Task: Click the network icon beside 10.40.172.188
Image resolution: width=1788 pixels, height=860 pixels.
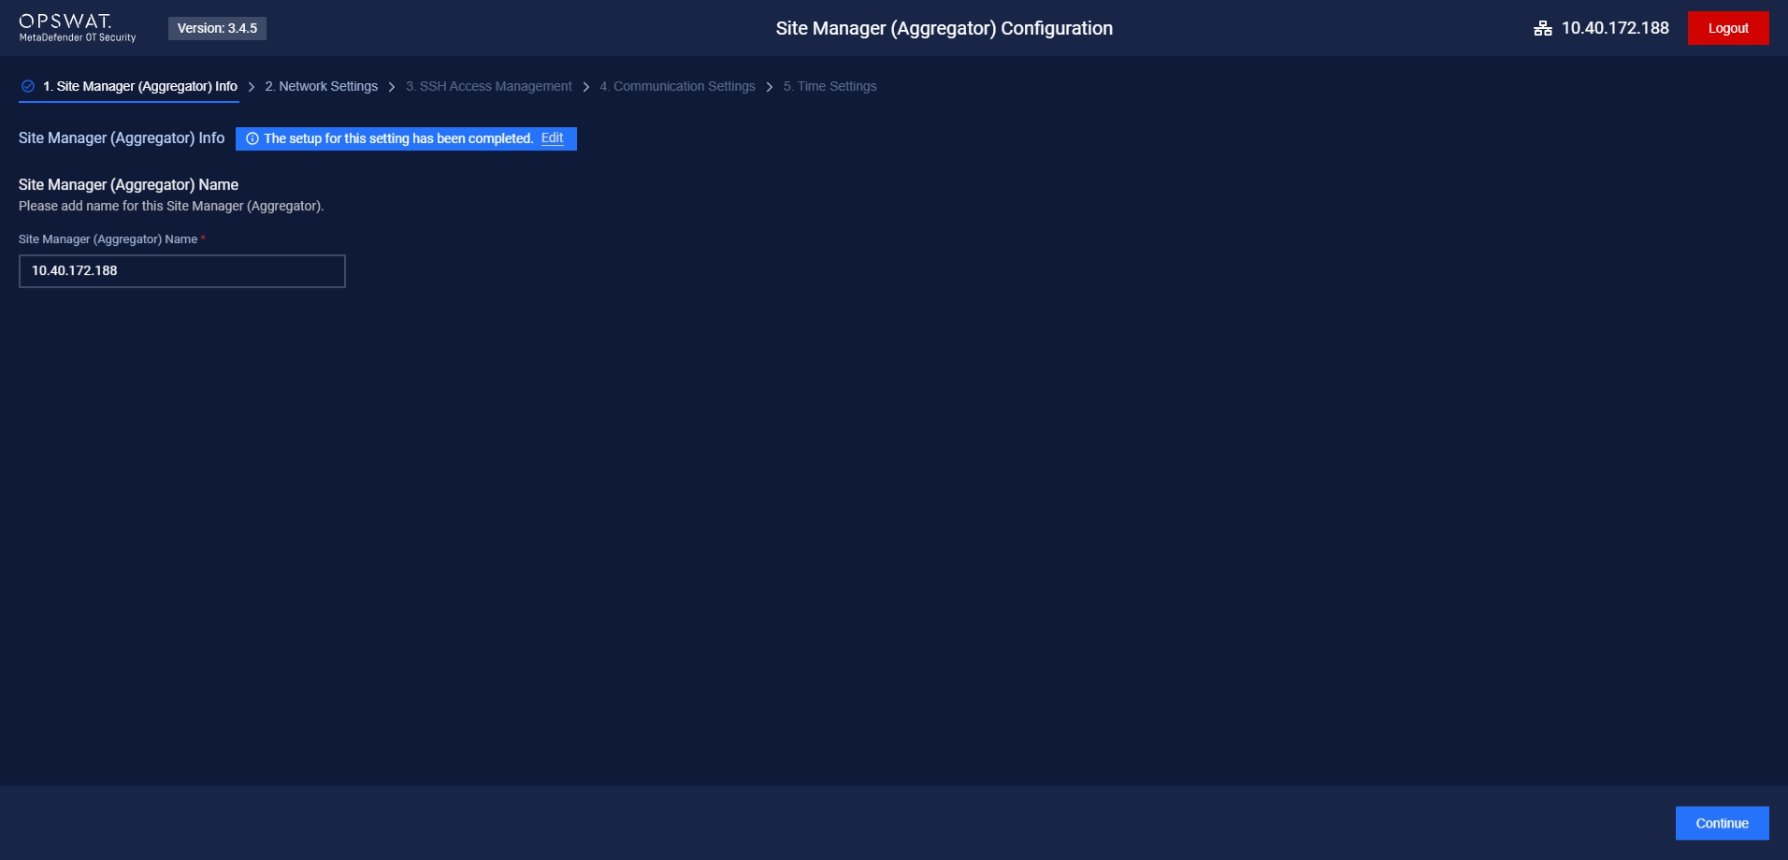Action: [x=1543, y=28]
